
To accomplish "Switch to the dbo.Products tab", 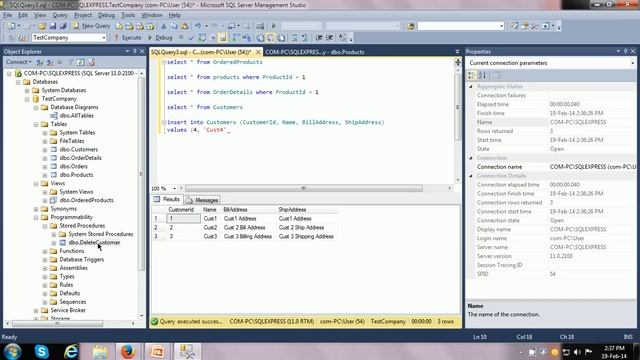I will click(x=315, y=52).
